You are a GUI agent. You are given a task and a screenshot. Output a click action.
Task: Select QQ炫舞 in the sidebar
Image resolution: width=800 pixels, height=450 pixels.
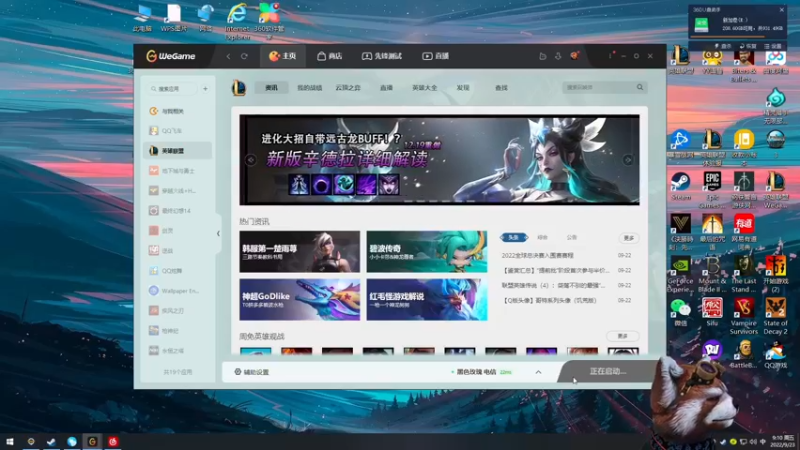click(x=178, y=271)
